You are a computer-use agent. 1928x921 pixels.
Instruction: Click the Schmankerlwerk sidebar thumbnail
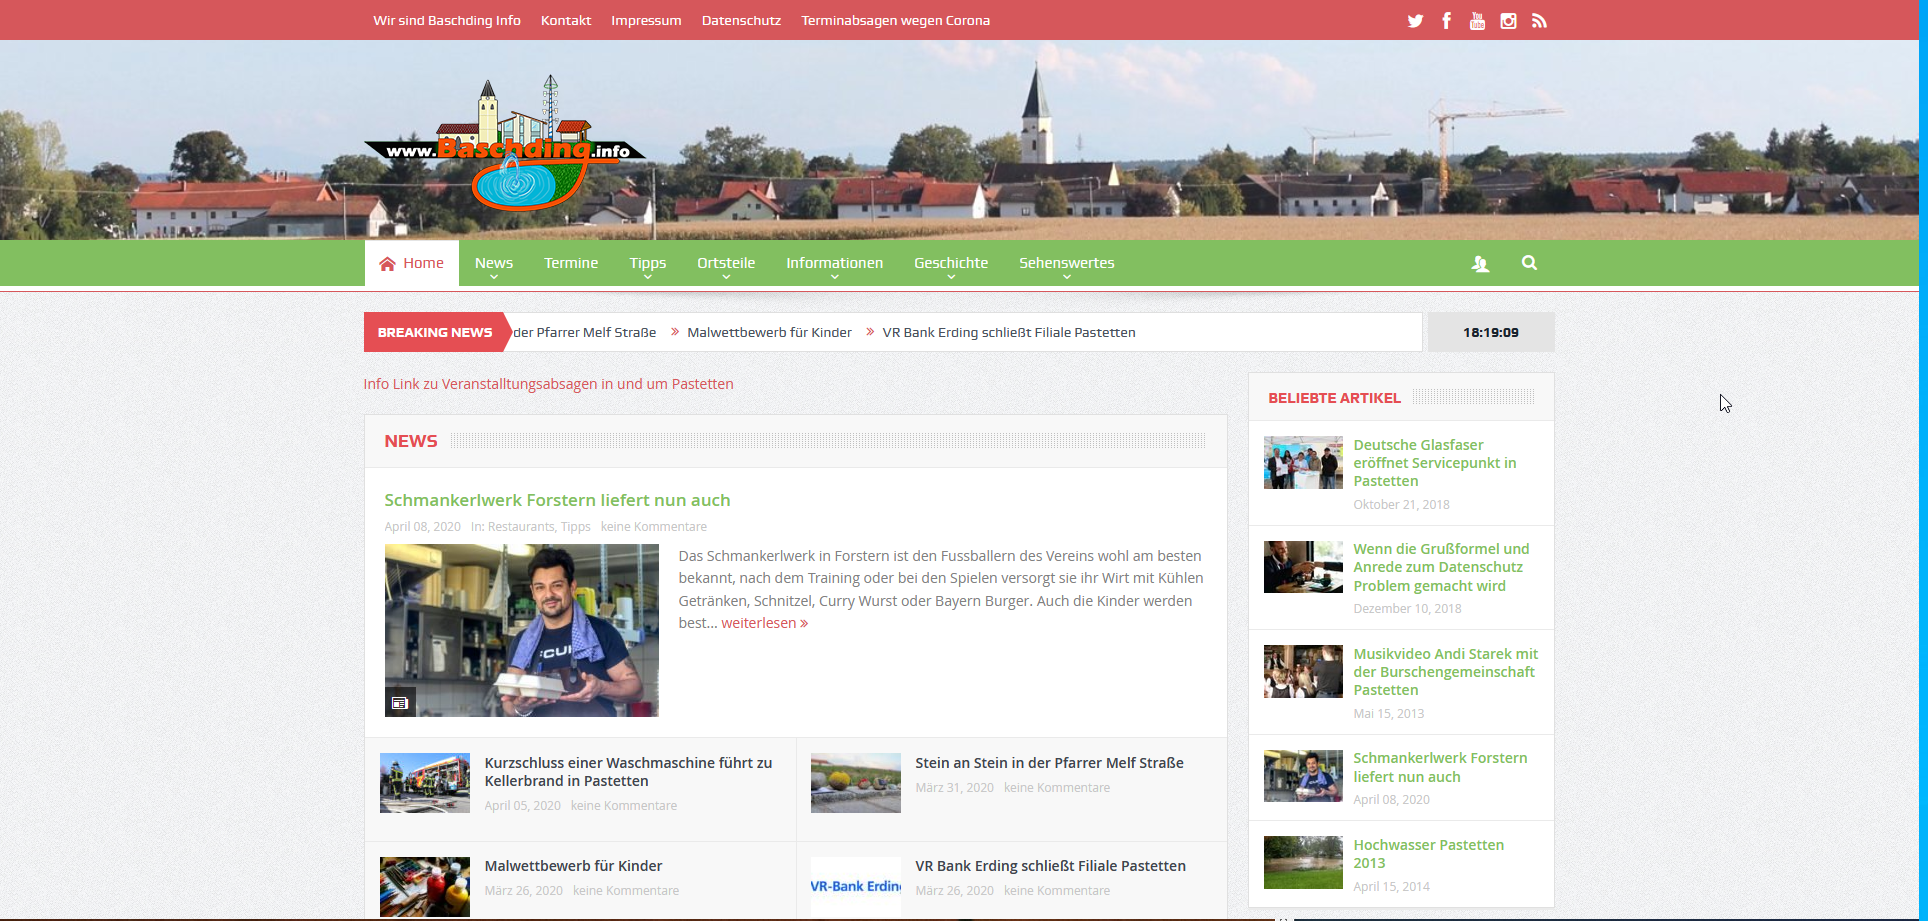(1303, 776)
